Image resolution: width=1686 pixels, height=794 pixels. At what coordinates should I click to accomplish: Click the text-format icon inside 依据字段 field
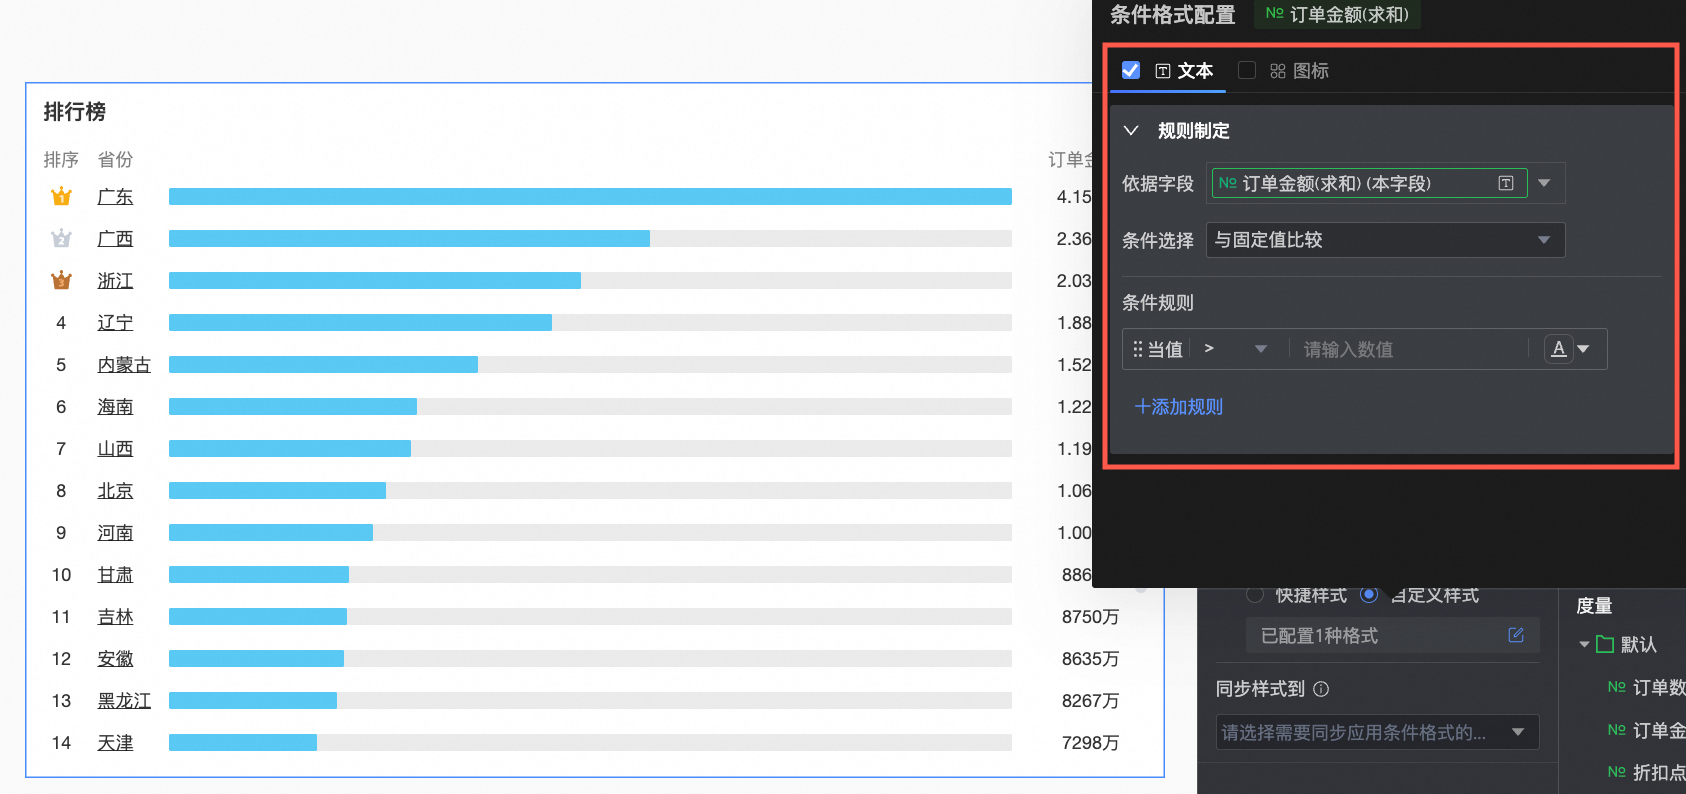[1506, 183]
